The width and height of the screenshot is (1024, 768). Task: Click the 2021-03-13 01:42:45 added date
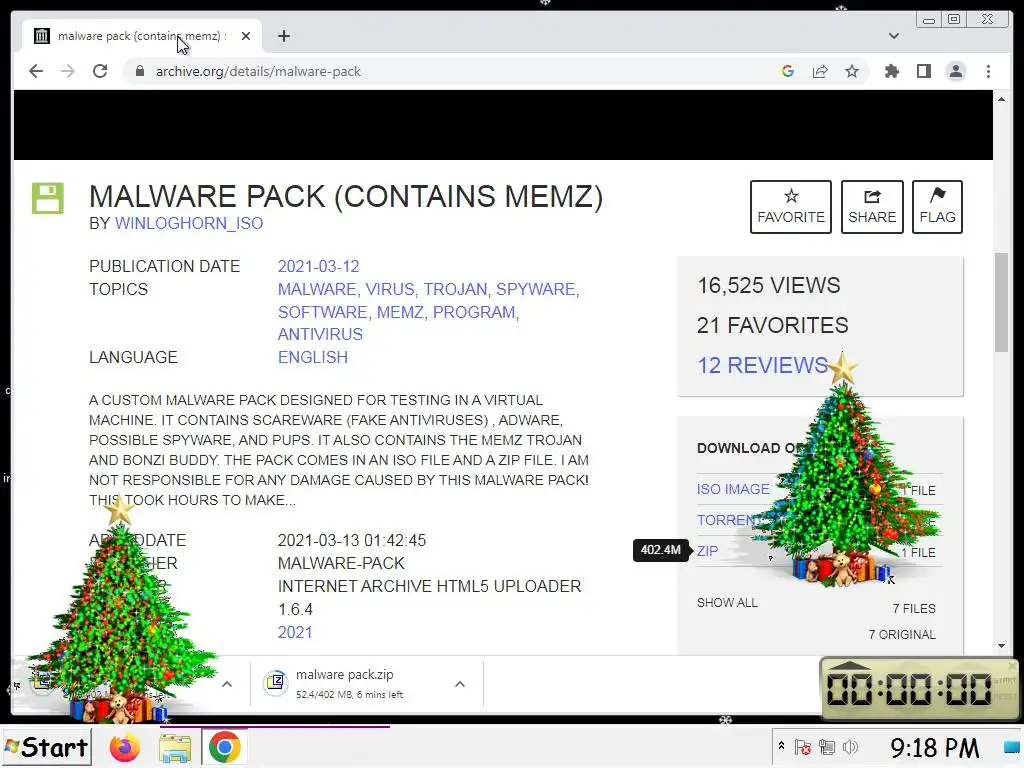click(x=351, y=541)
